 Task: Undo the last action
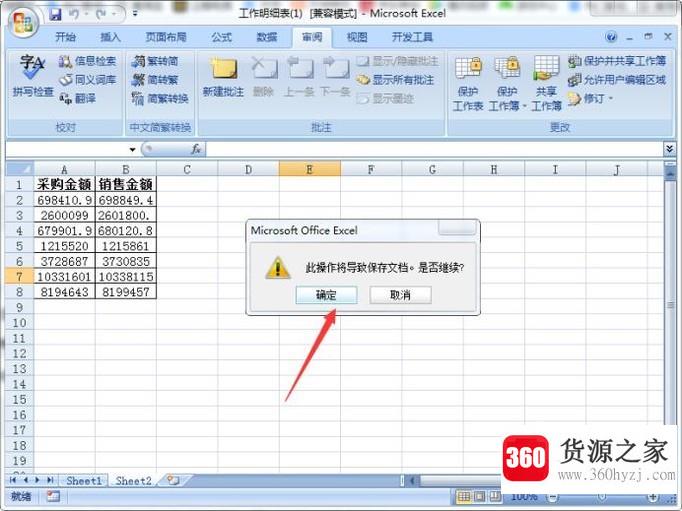[75, 15]
